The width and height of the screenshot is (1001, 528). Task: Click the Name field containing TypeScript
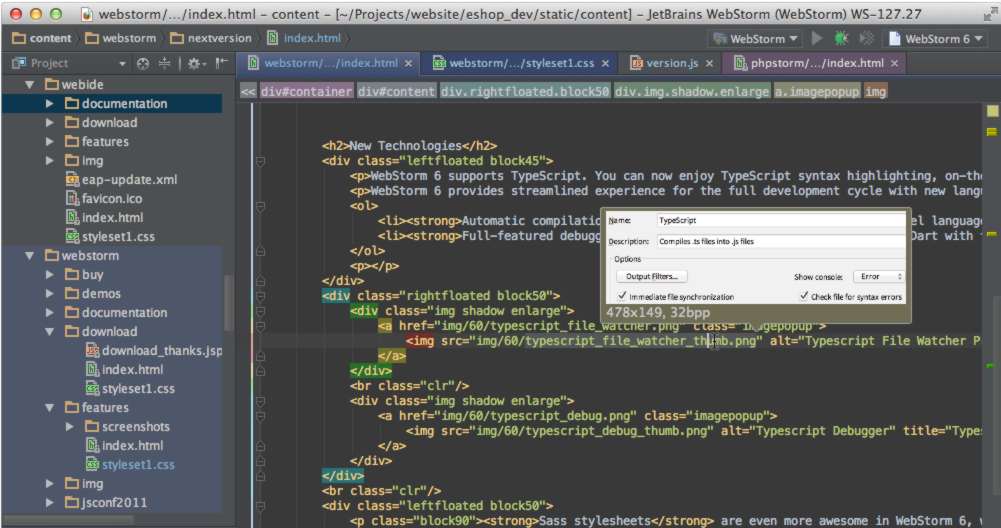(781, 220)
